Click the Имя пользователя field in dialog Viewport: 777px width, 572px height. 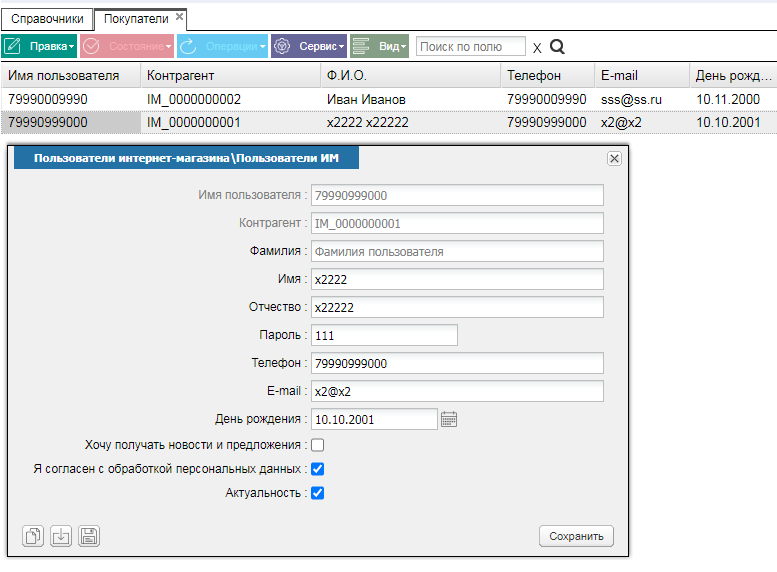tap(457, 195)
